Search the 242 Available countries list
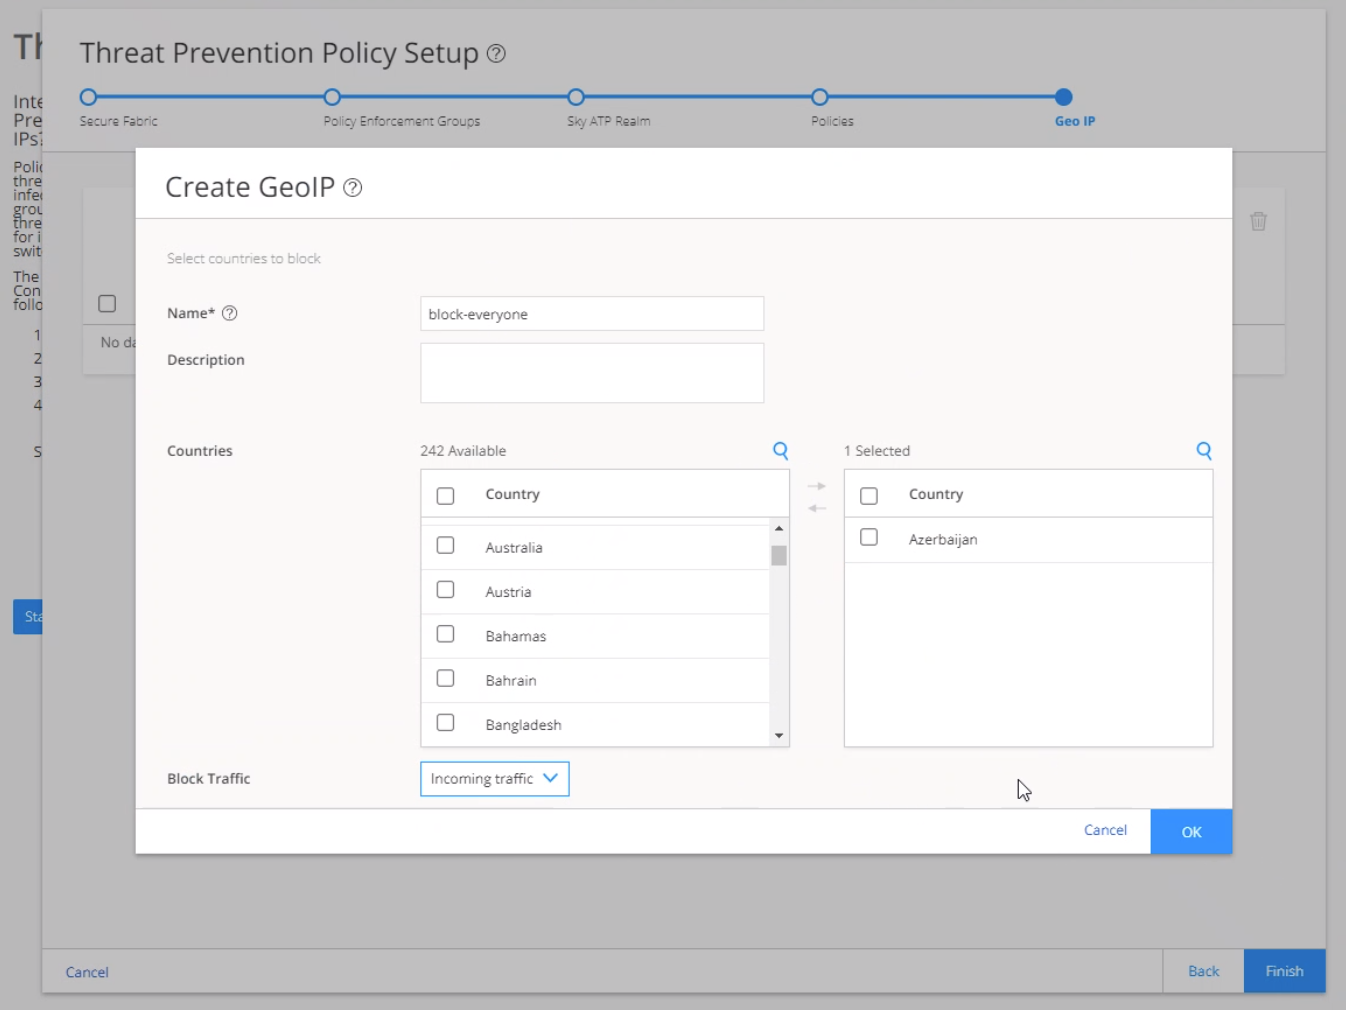This screenshot has width=1346, height=1010. click(x=781, y=451)
